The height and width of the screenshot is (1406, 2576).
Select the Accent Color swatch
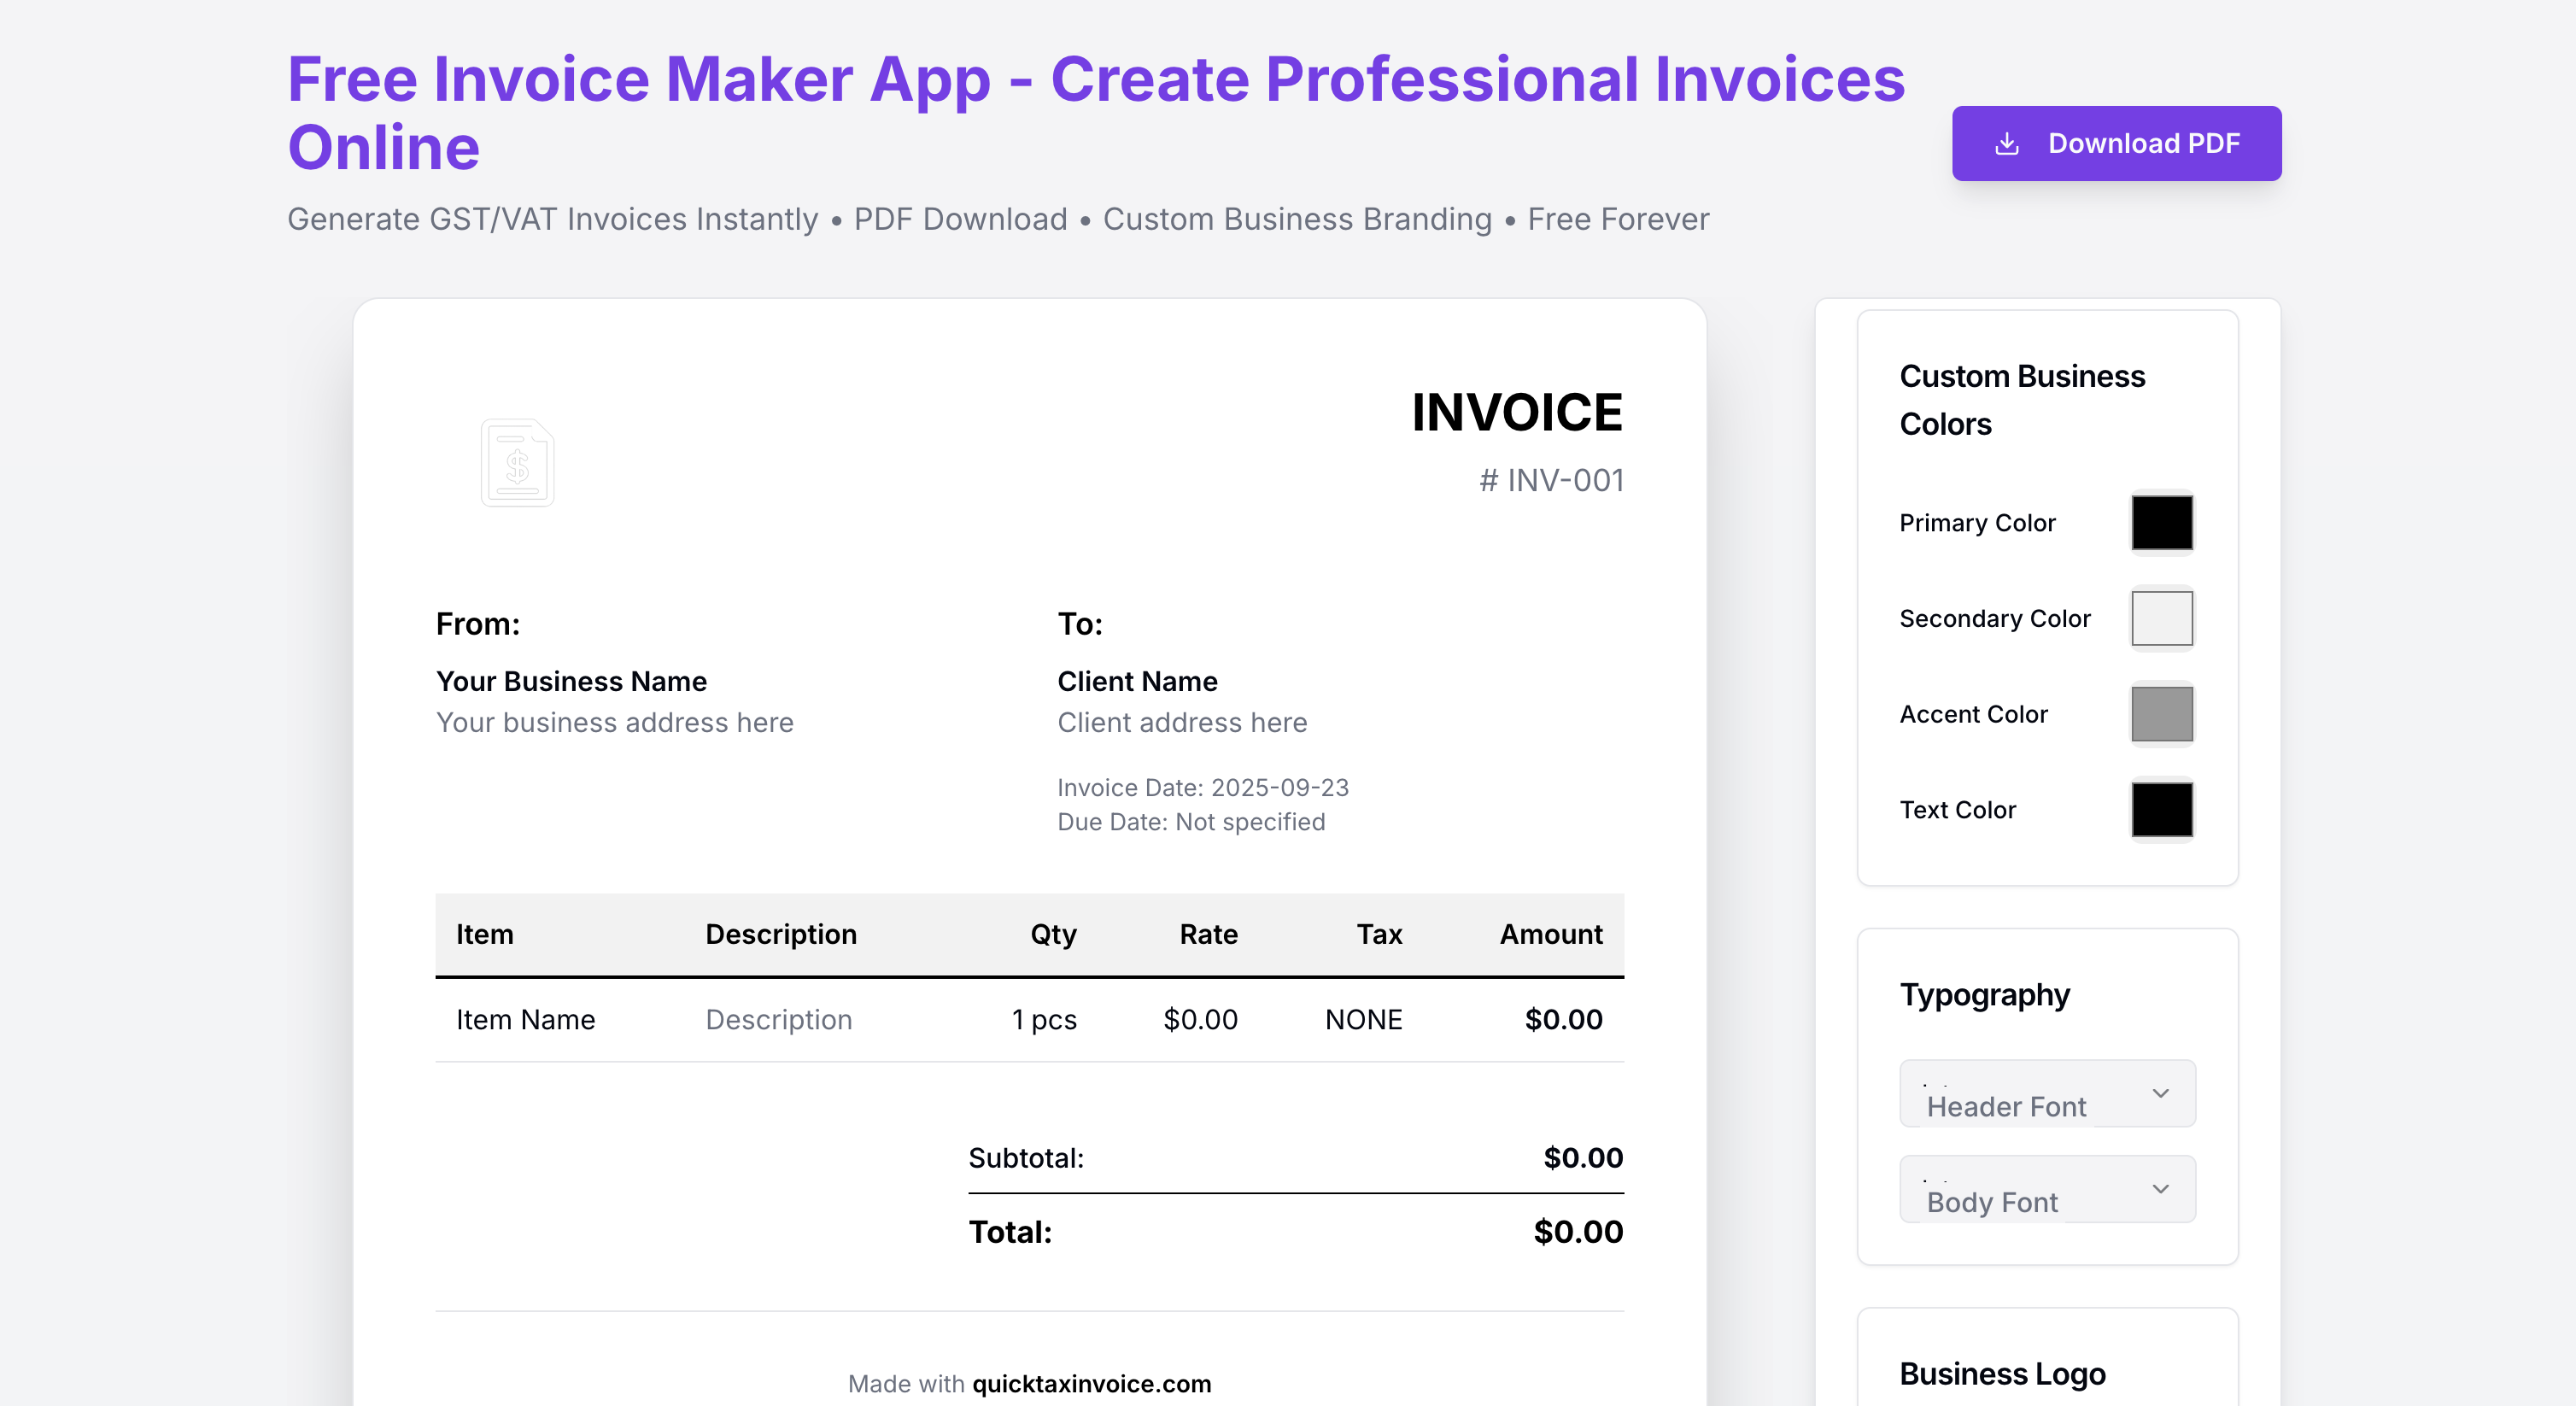(2161, 714)
